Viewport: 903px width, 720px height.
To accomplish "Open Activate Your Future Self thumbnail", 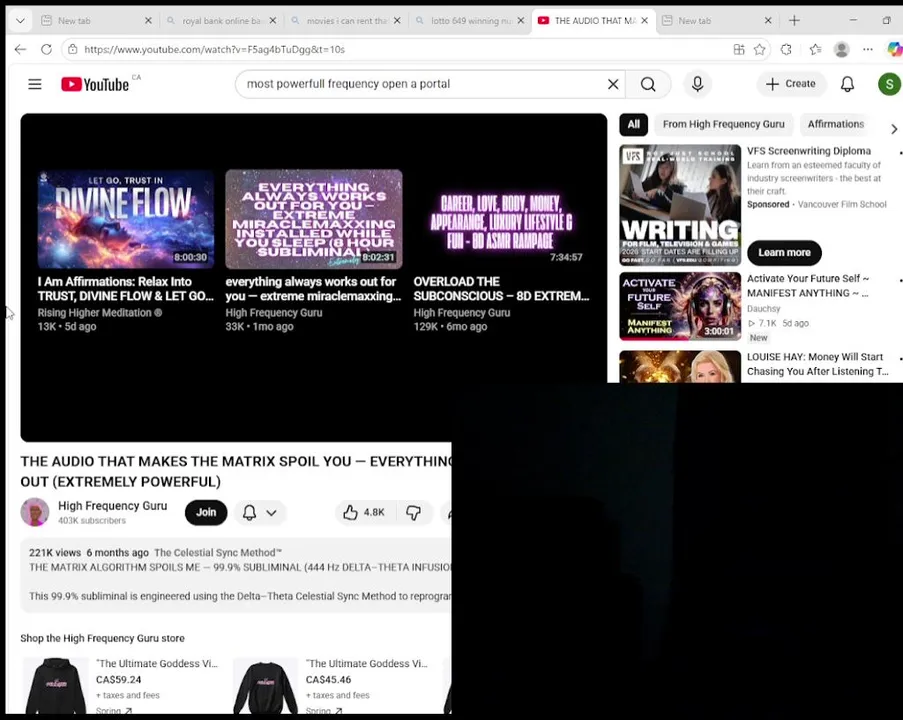I will (680, 306).
